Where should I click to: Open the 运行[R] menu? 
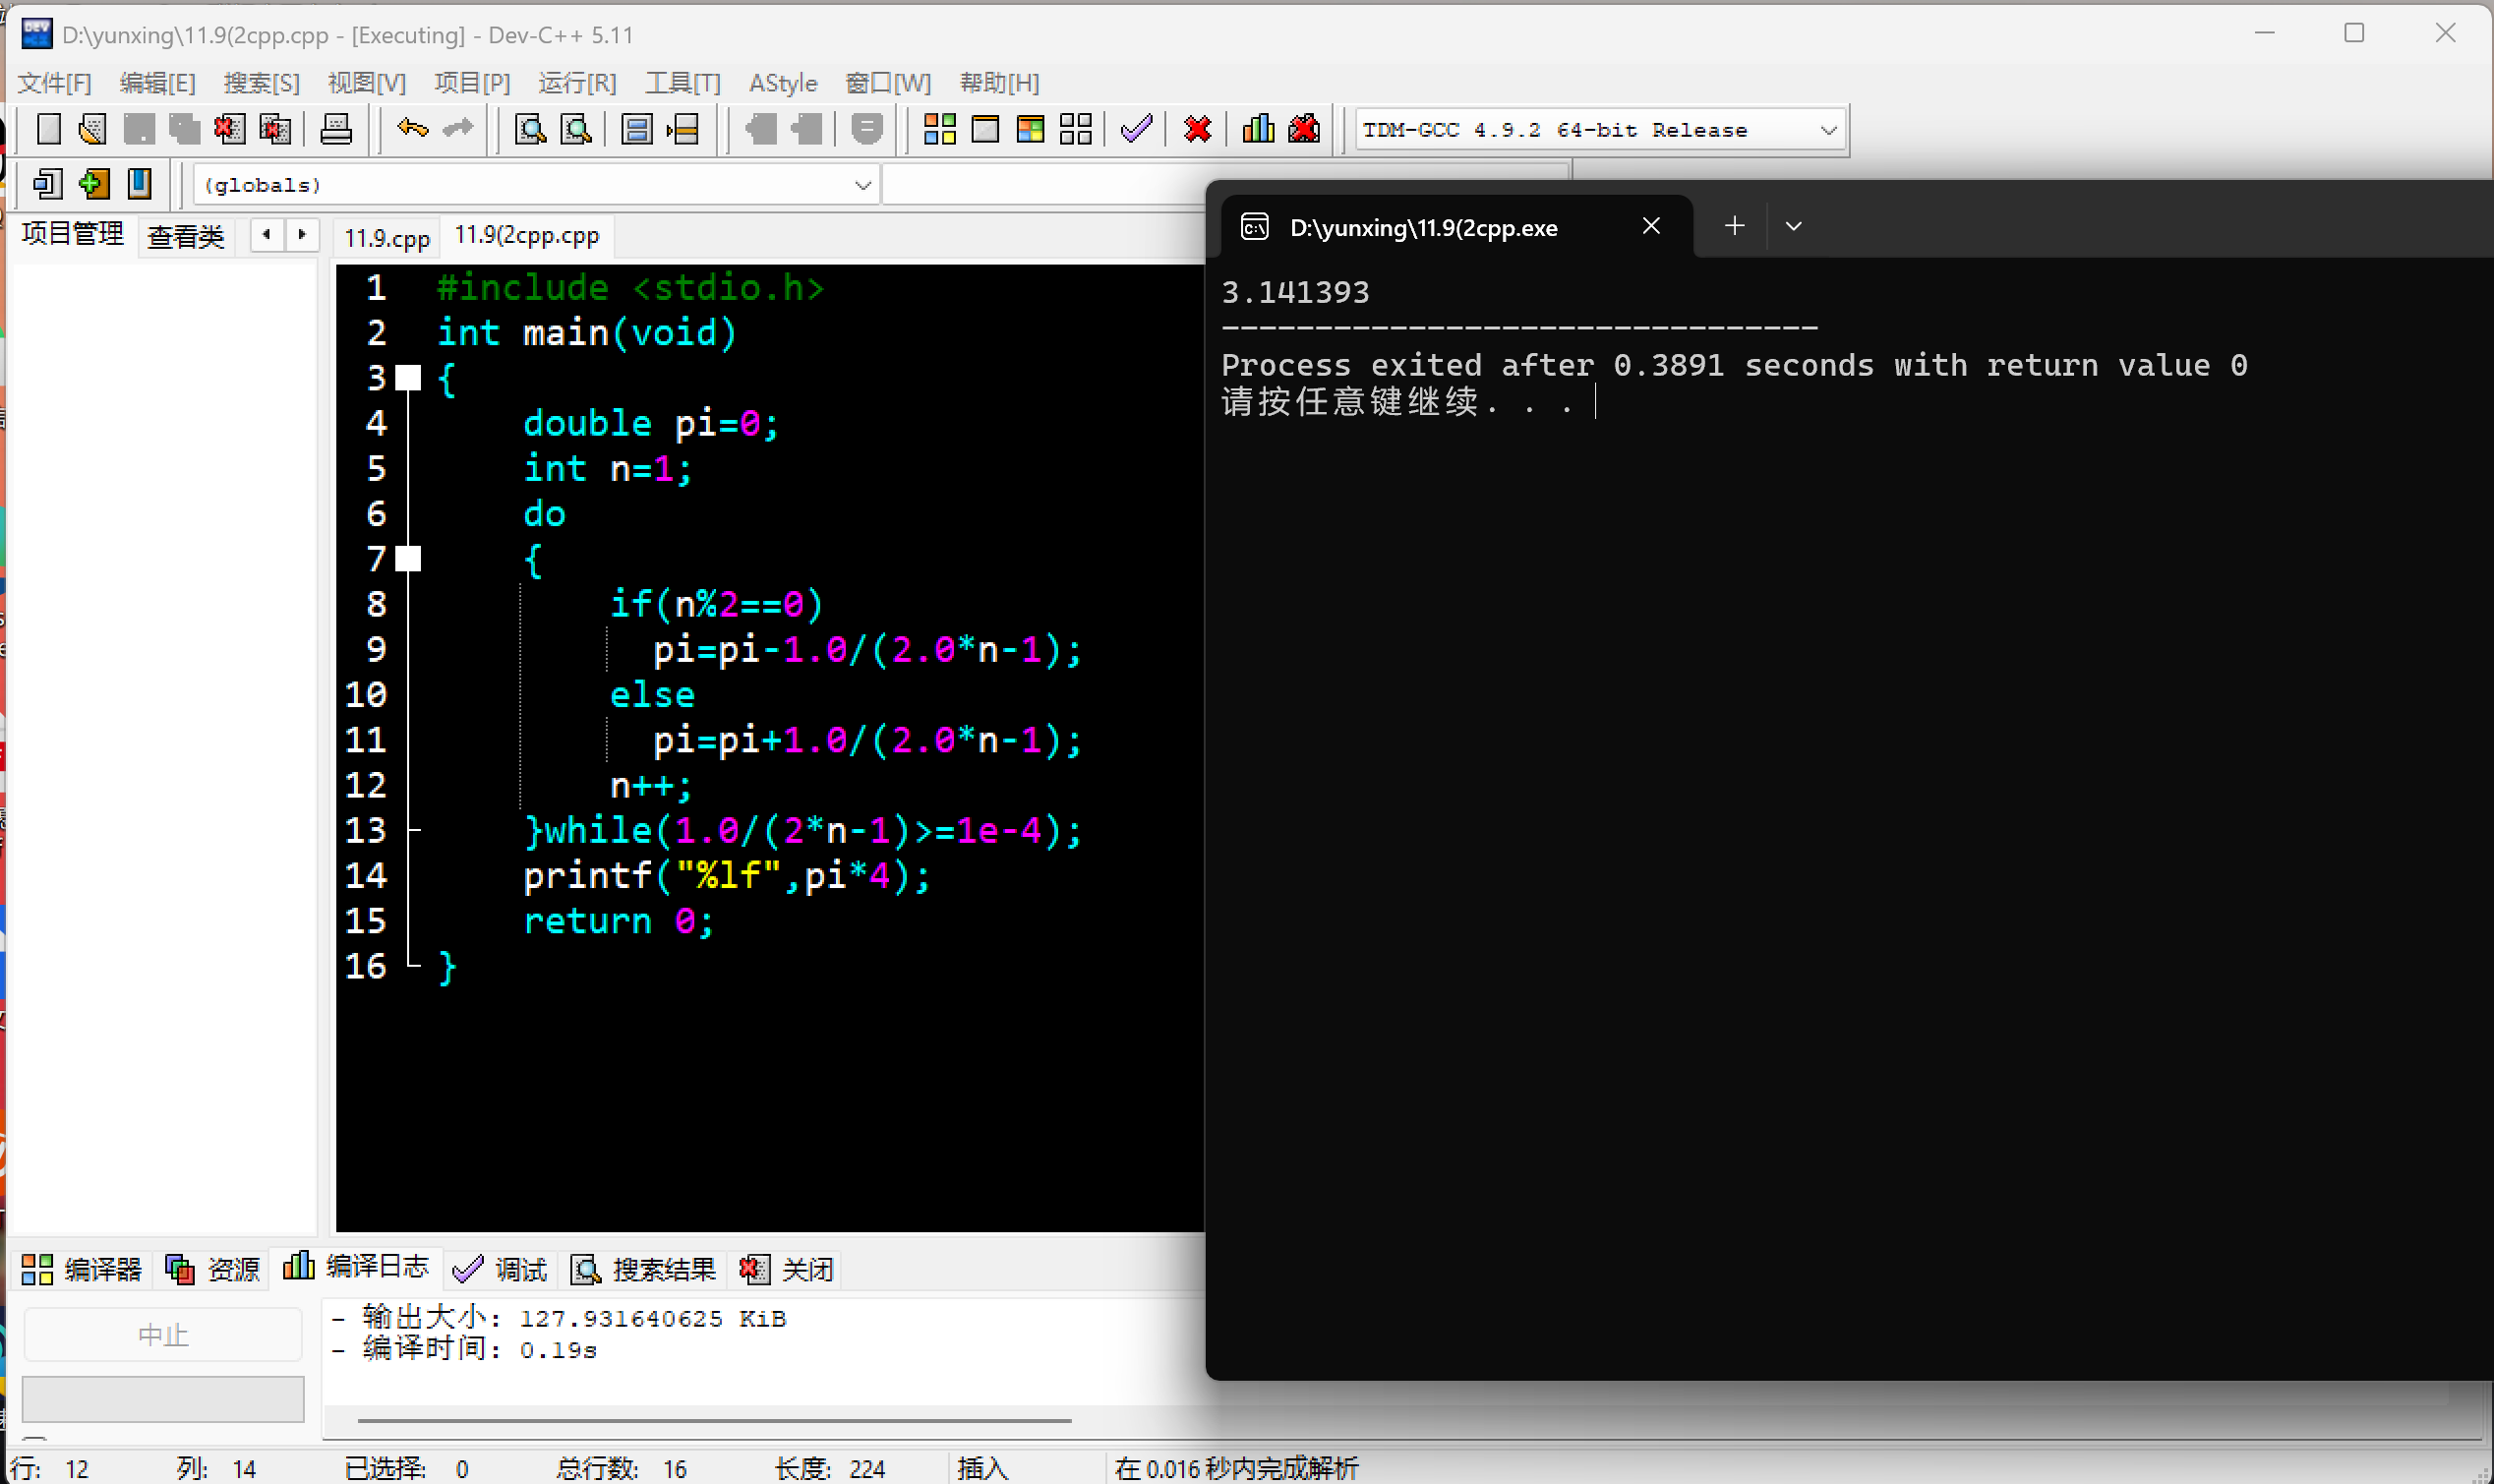(x=577, y=83)
